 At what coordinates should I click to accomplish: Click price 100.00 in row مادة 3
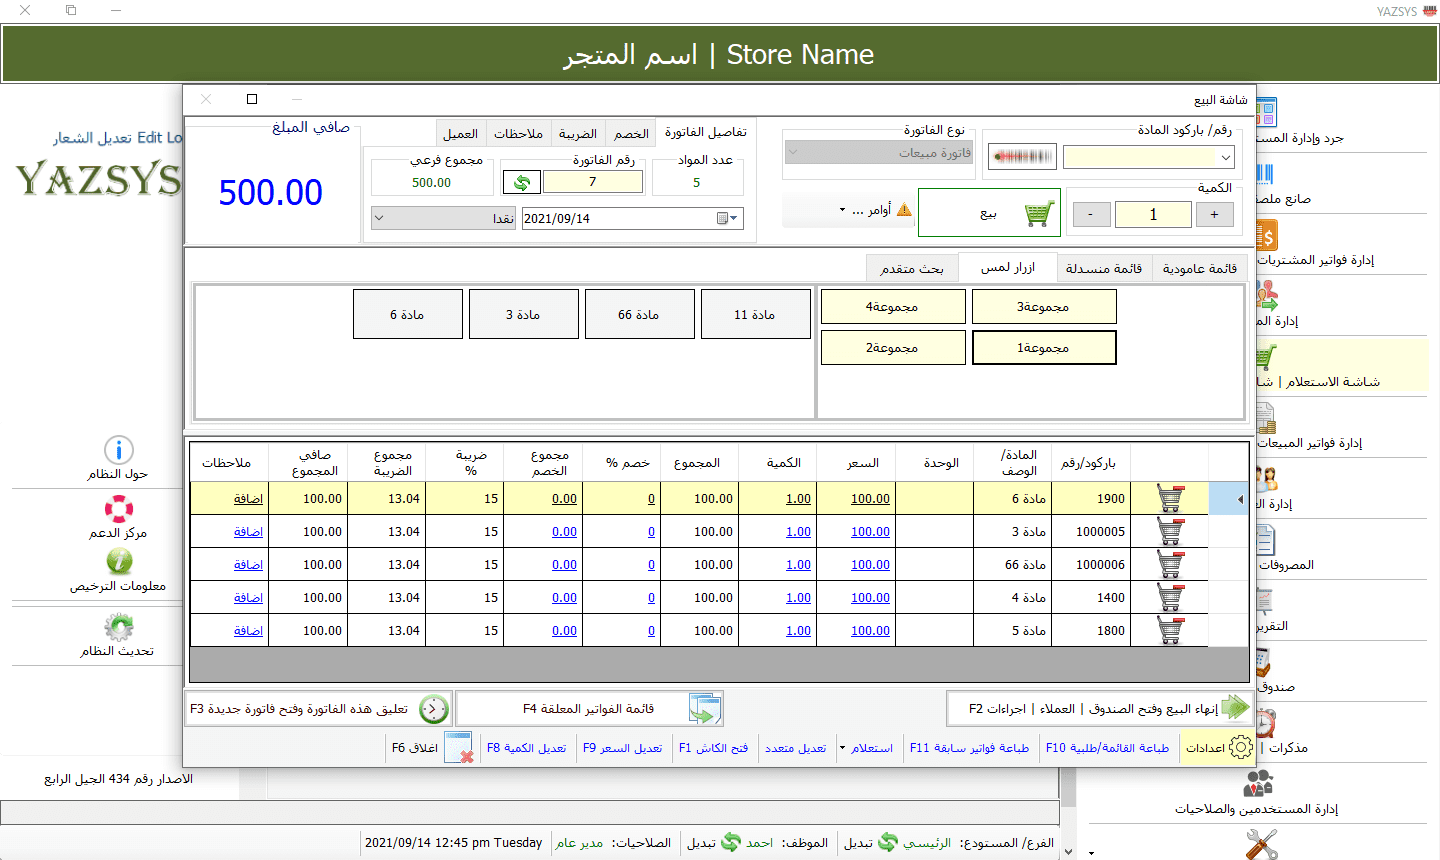(870, 532)
